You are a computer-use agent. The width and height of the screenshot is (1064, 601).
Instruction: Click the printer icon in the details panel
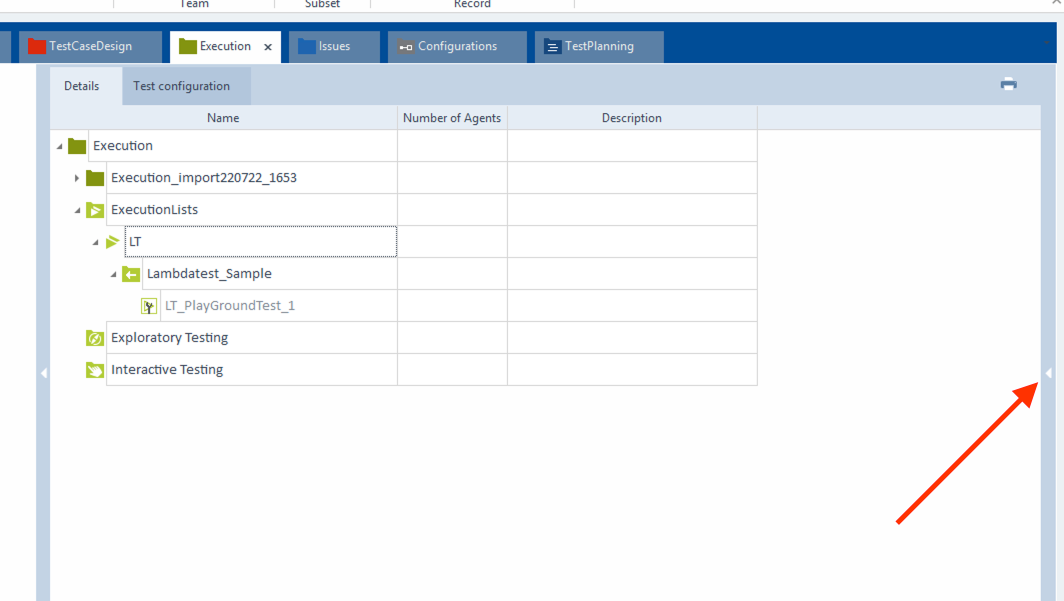click(1008, 85)
